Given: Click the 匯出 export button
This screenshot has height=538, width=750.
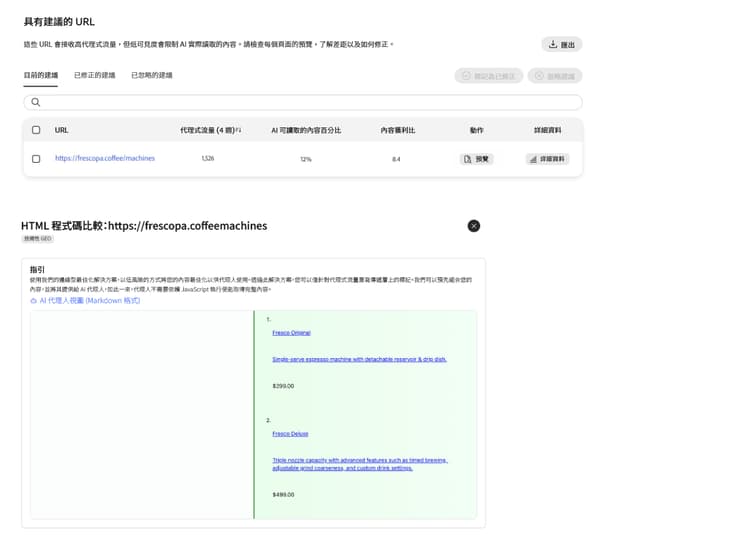Looking at the screenshot, I should click(562, 44).
